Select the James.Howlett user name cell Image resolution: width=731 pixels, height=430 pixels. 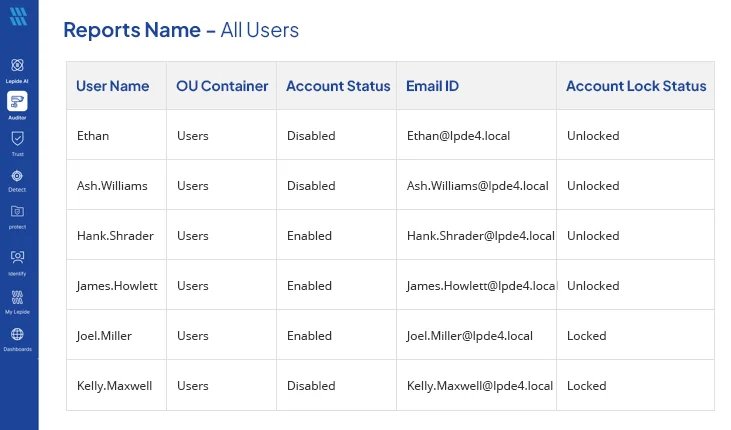pyautogui.click(x=117, y=285)
